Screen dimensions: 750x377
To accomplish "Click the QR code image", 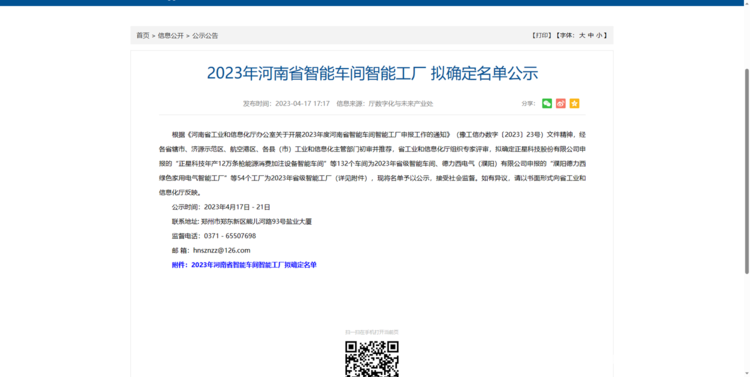I will (372, 359).
